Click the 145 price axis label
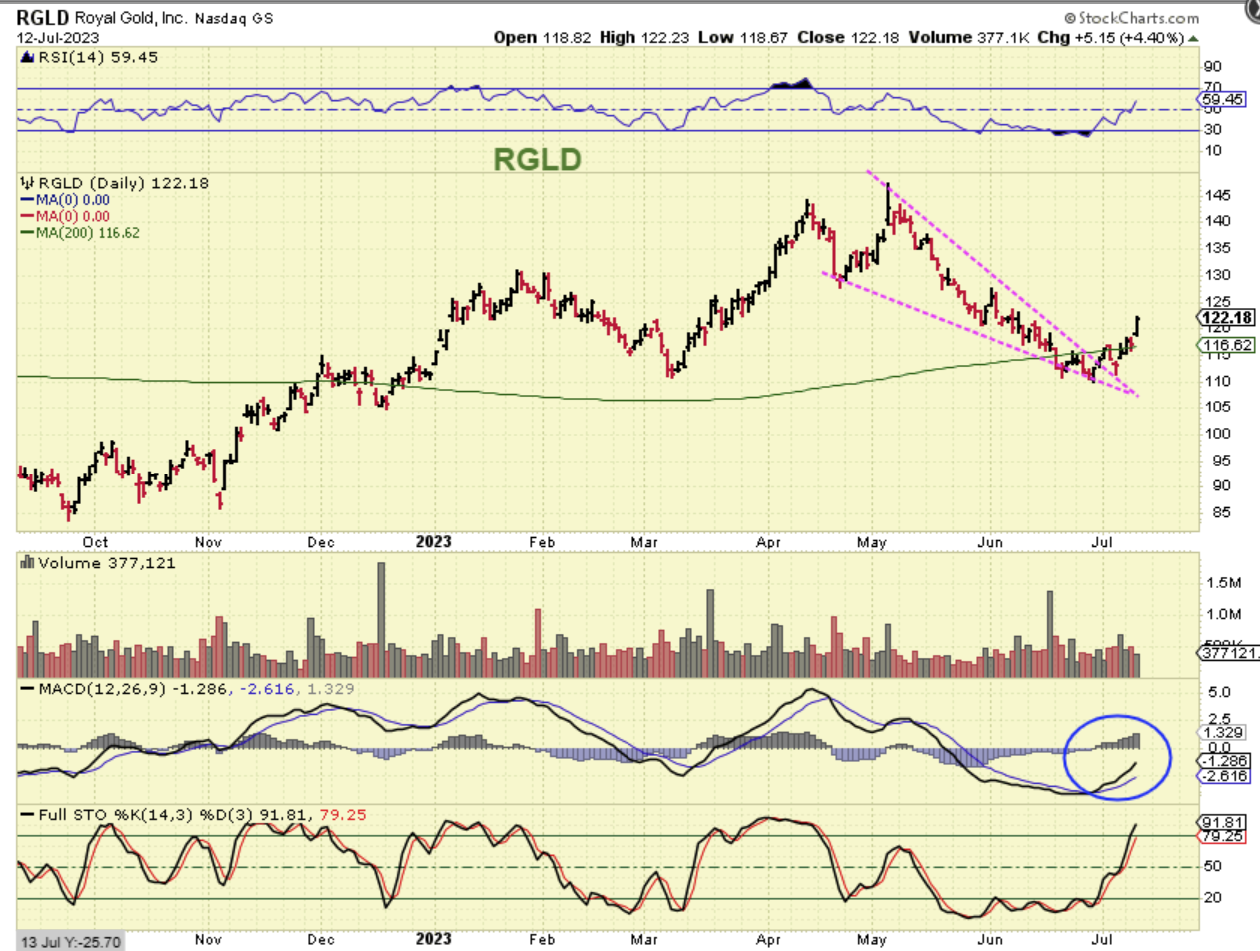This screenshot has height=951, width=1260. click(1216, 196)
